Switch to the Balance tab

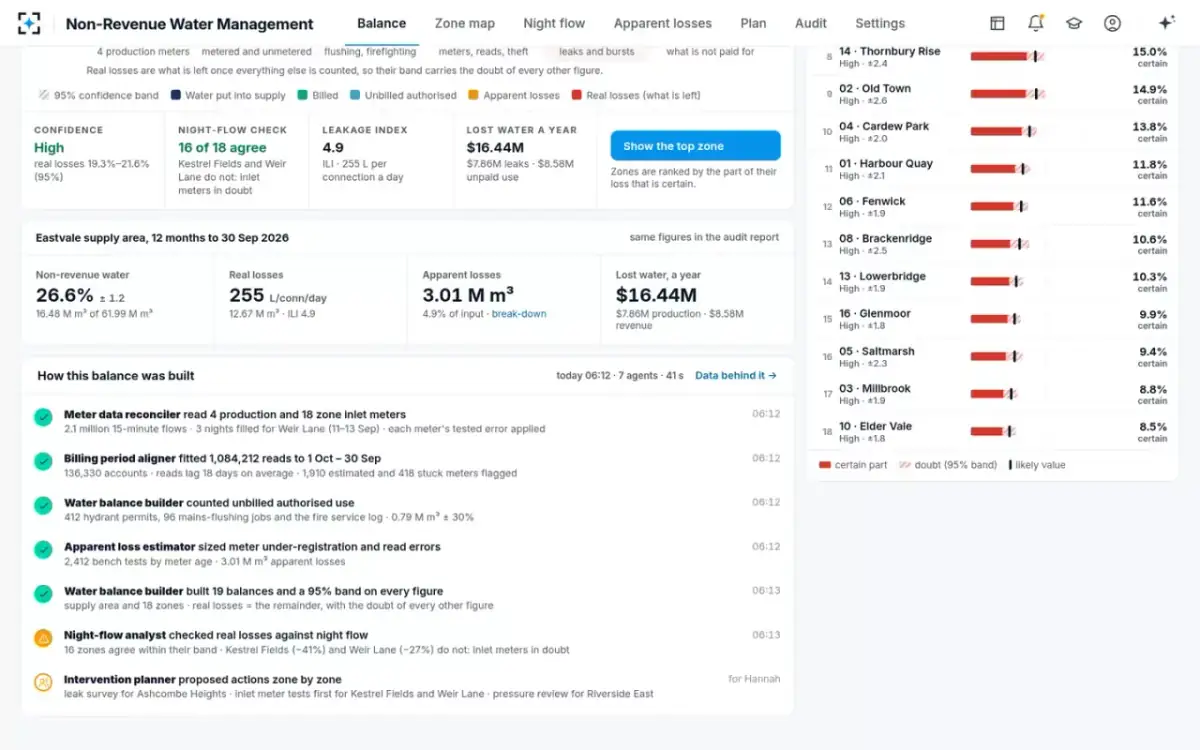point(381,23)
